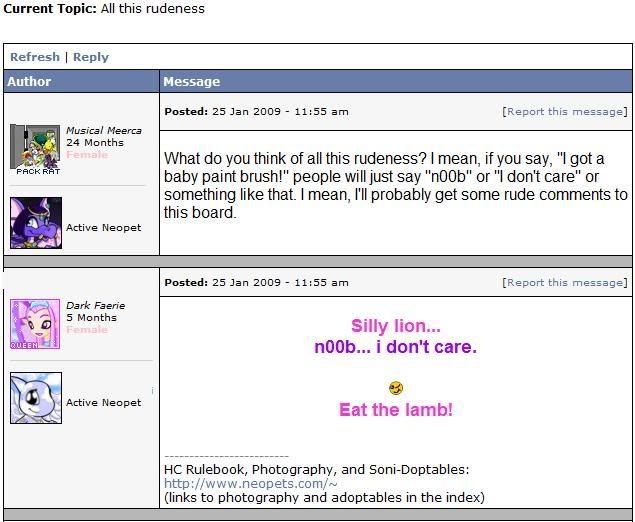
Task: Click the Dark Faerie user title
Action: (x=96, y=306)
